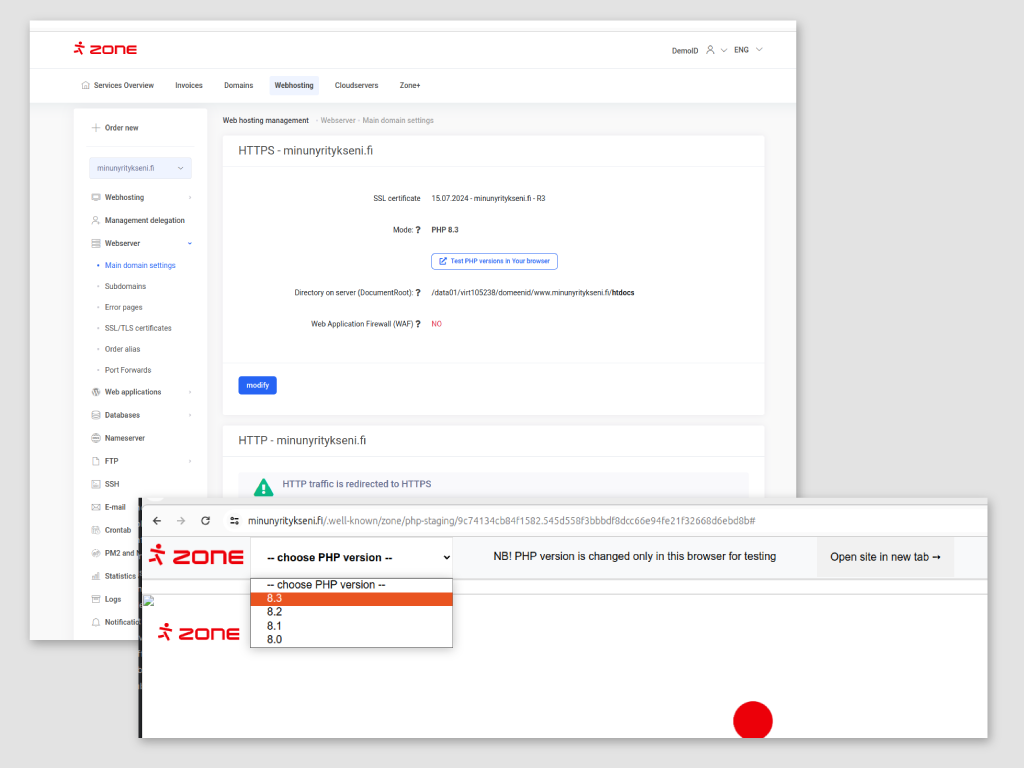1024x768 pixels.
Task: Switch to the Cloudservers tab
Action: point(356,86)
